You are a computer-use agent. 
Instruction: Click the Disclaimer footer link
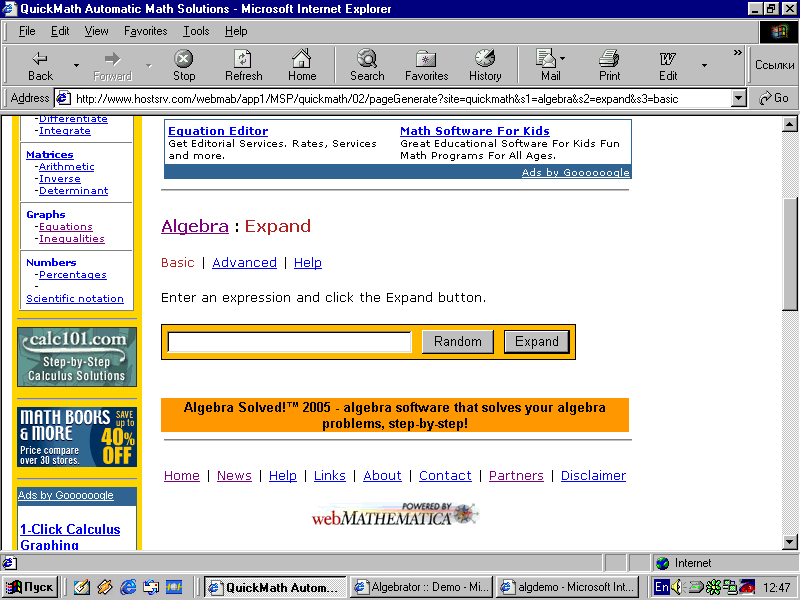coord(593,476)
